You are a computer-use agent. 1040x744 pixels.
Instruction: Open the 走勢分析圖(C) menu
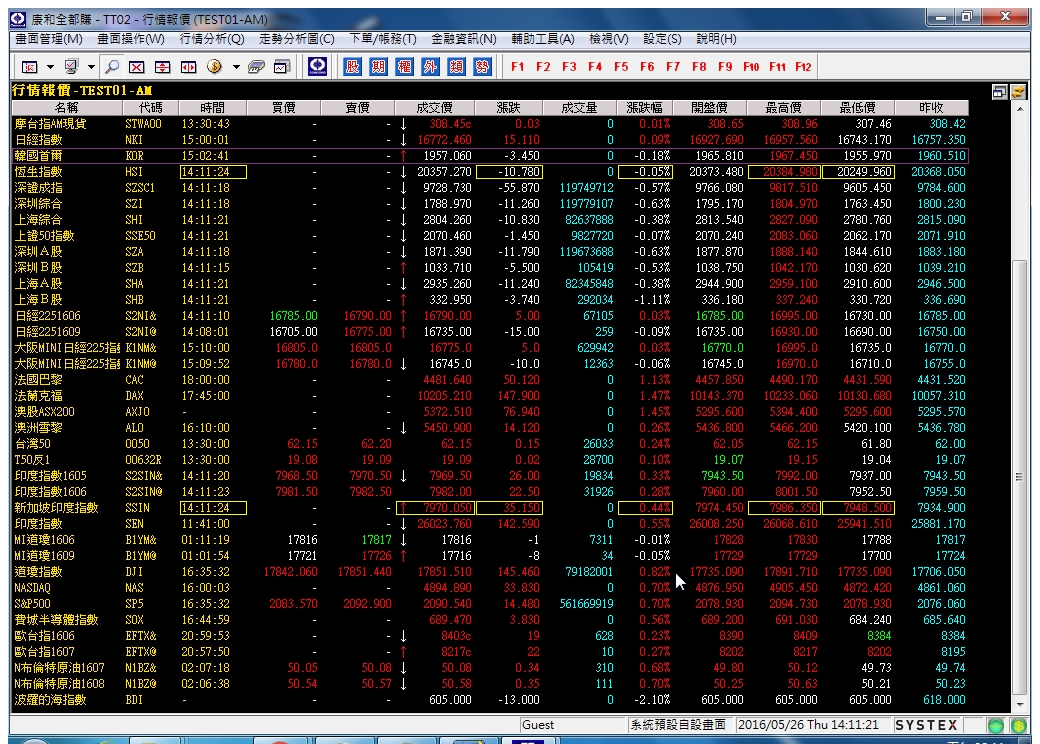296,39
